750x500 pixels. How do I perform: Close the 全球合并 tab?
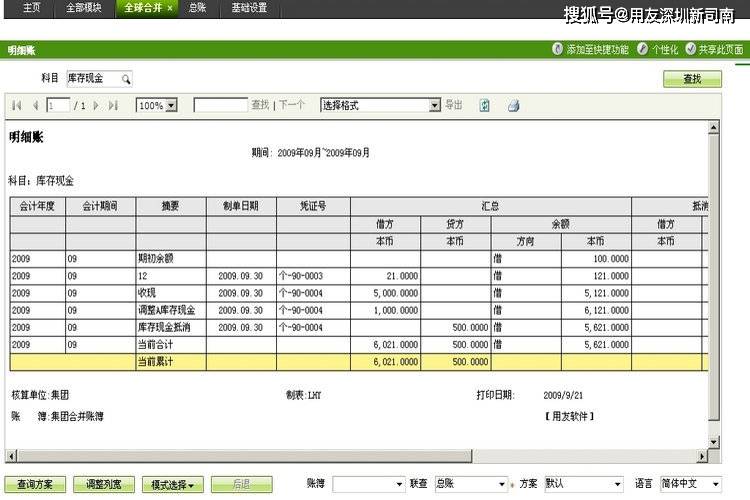click(x=169, y=7)
